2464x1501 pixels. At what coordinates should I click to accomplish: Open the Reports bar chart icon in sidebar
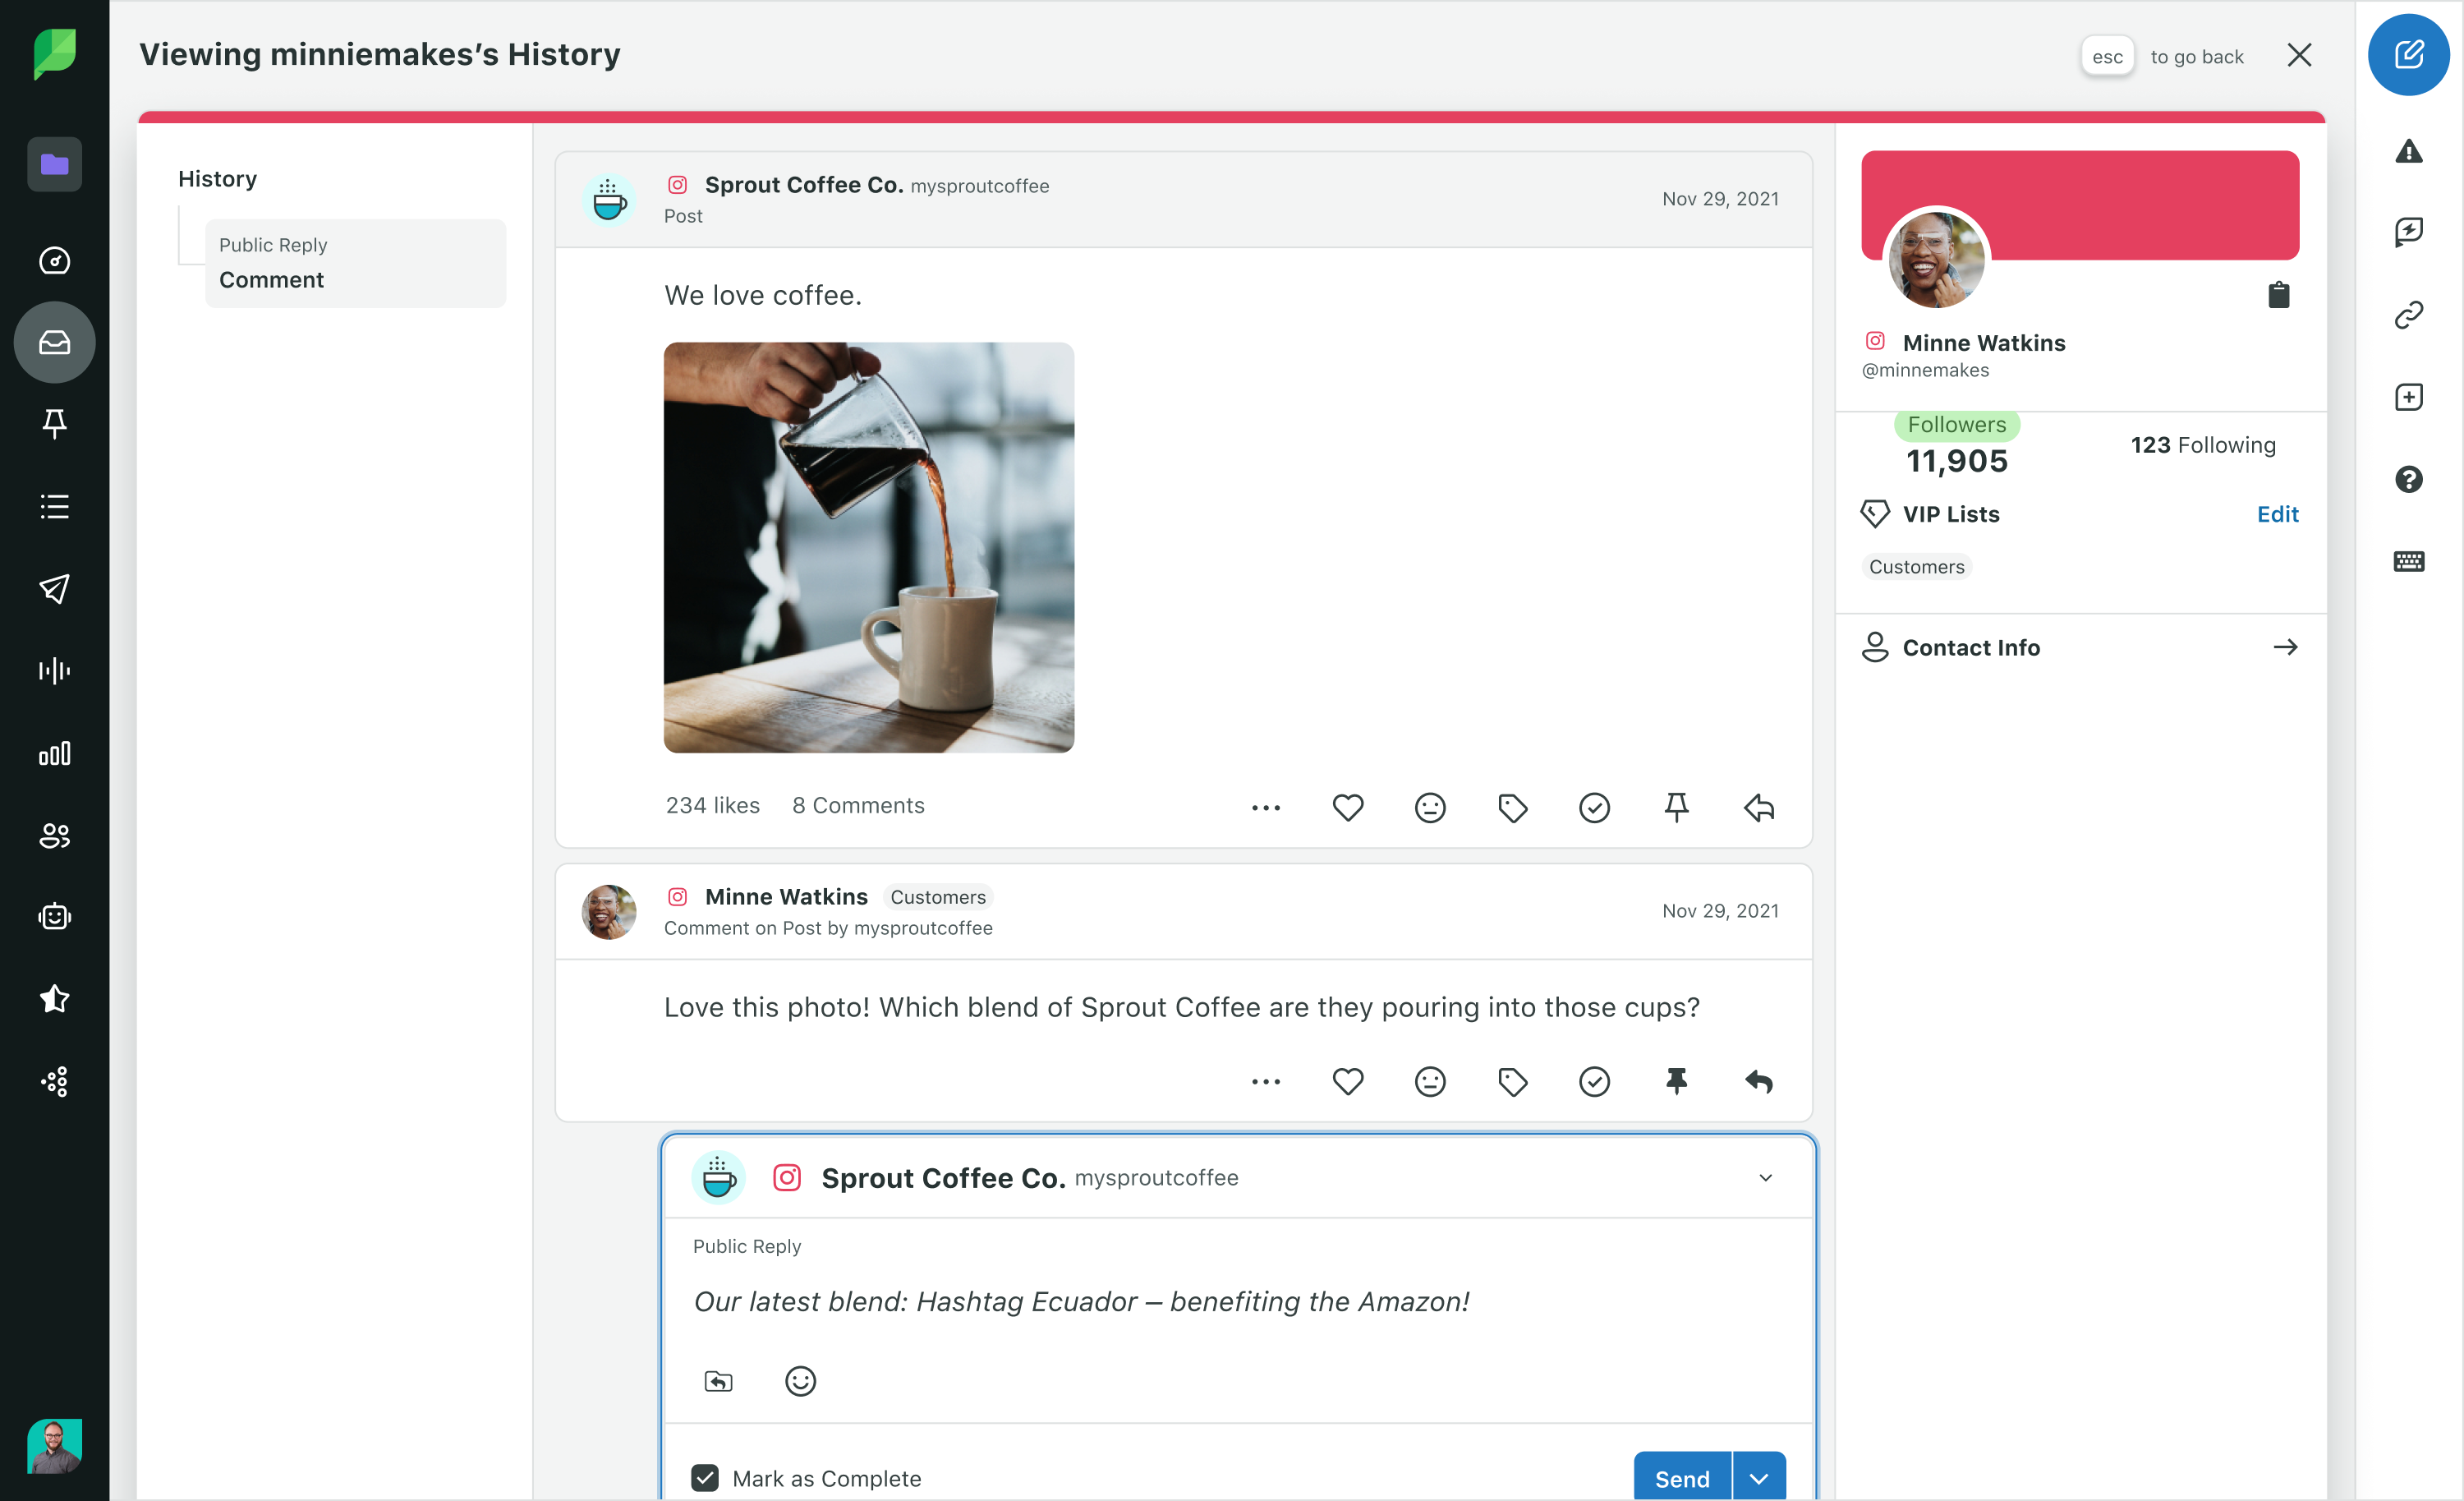[54, 753]
